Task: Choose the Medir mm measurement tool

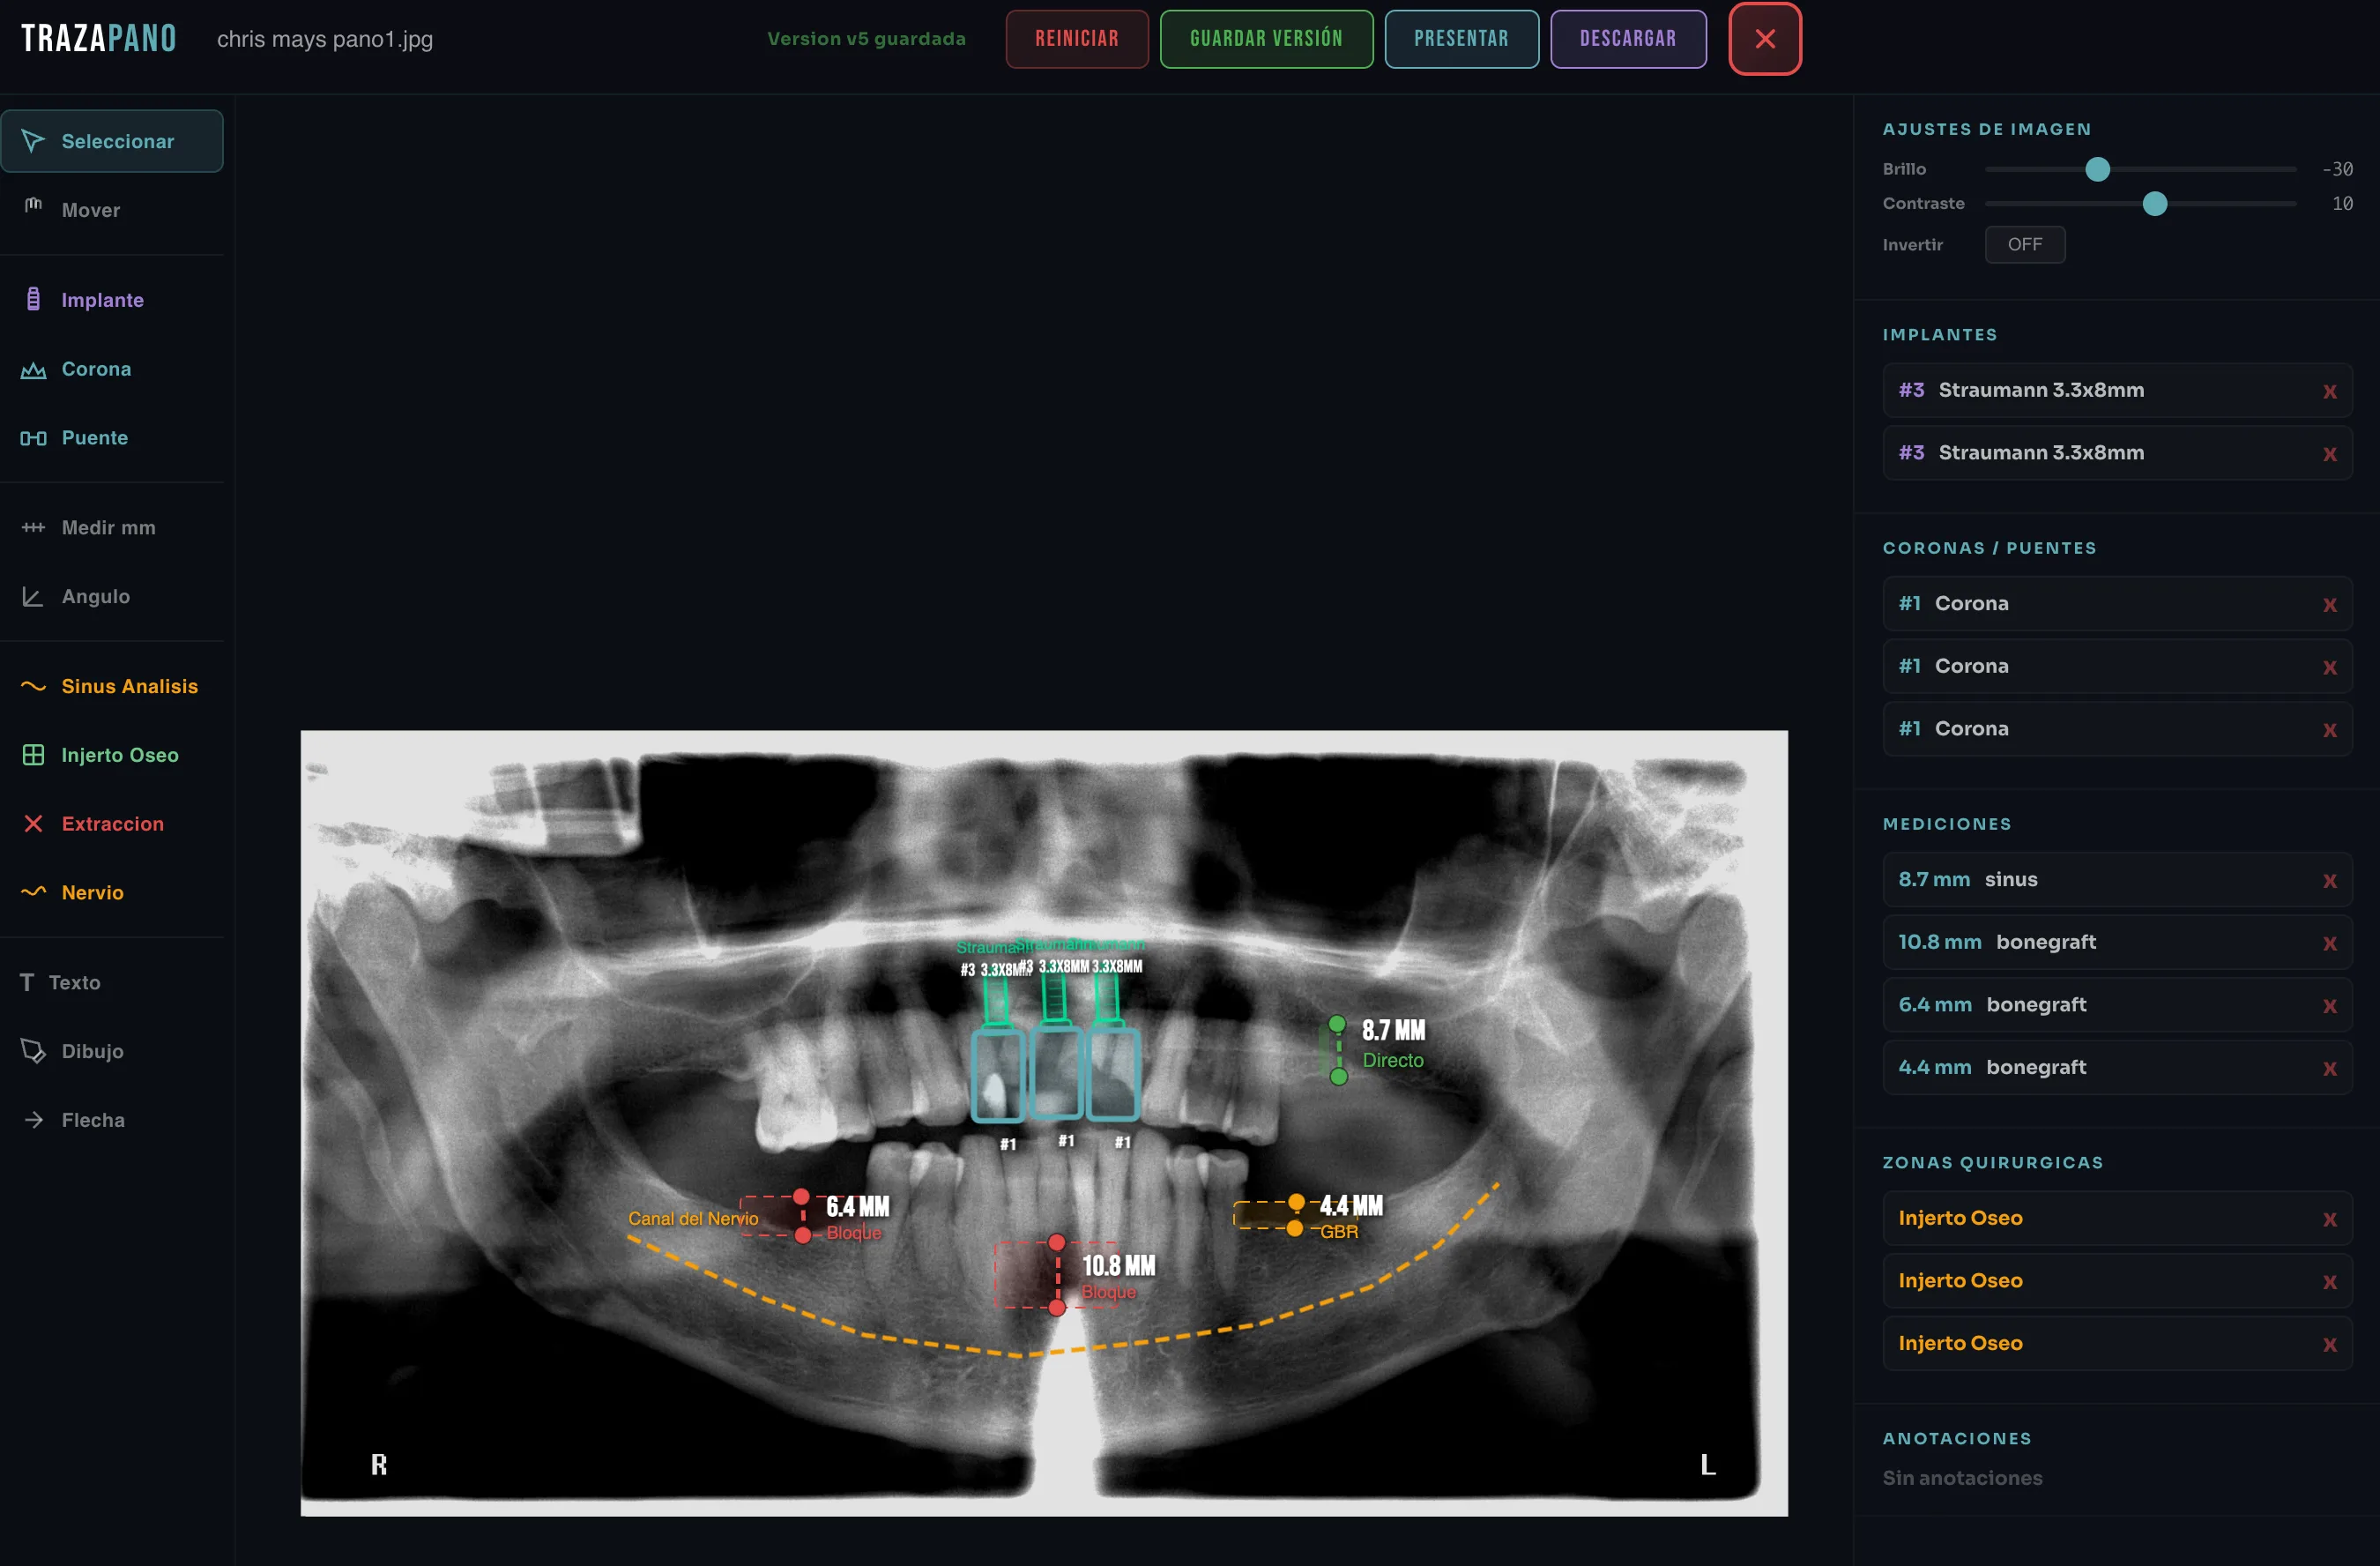Action: [108, 527]
